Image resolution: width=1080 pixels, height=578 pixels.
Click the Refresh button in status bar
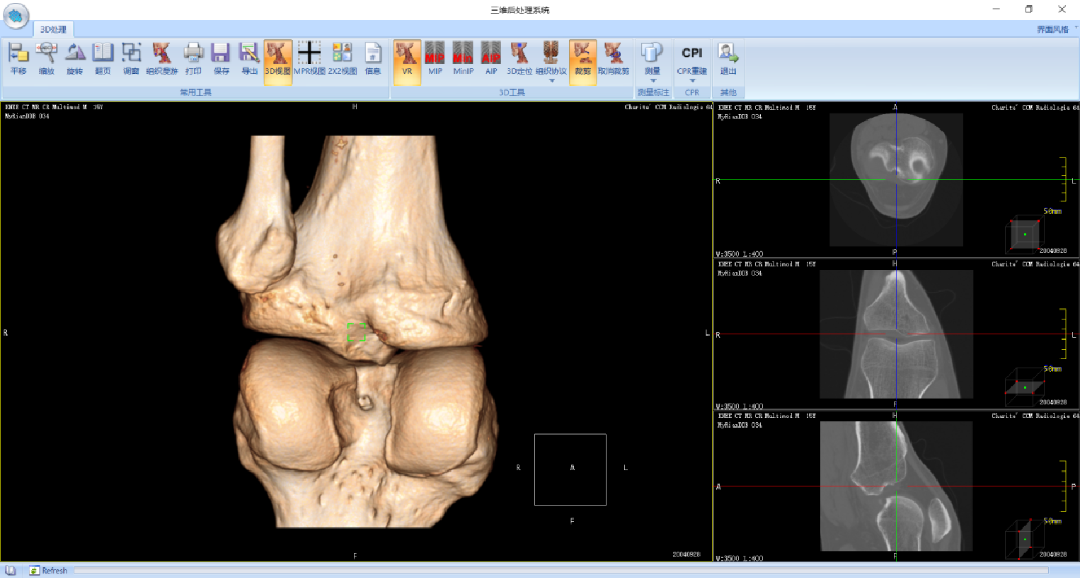tap(48, 570)
